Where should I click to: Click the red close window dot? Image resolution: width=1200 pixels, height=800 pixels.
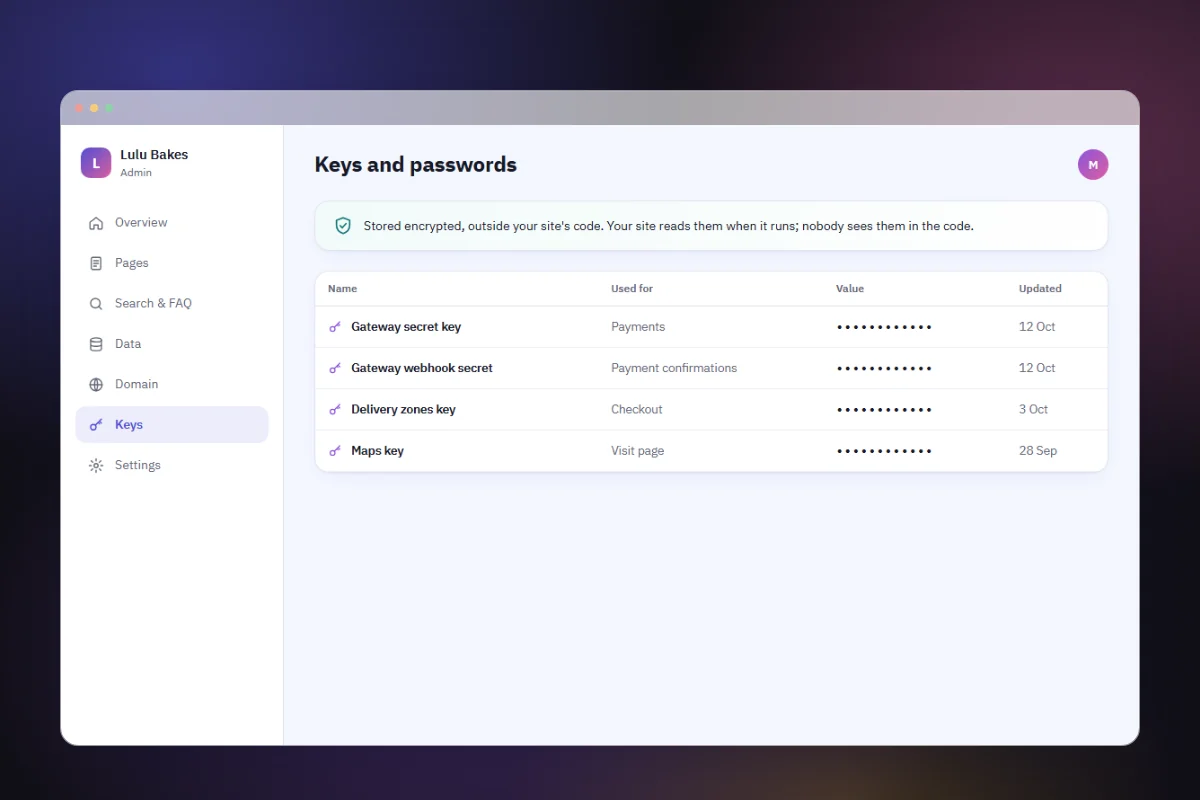[x=79, y=108]
